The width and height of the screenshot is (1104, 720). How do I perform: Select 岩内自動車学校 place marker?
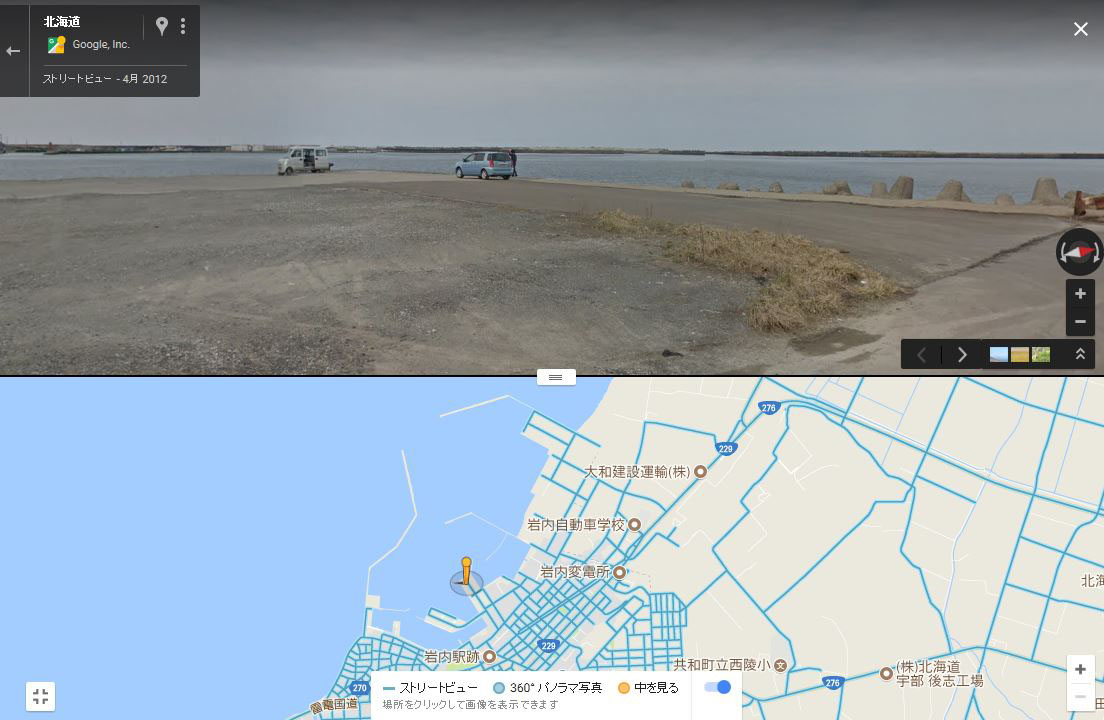pos(634,524)
